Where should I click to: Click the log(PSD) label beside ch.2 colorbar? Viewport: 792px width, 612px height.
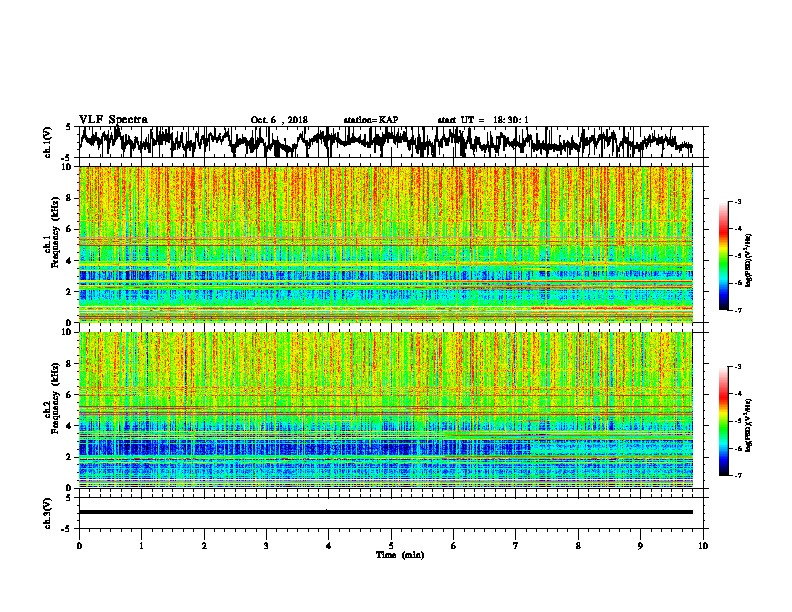tap(749, 425)
